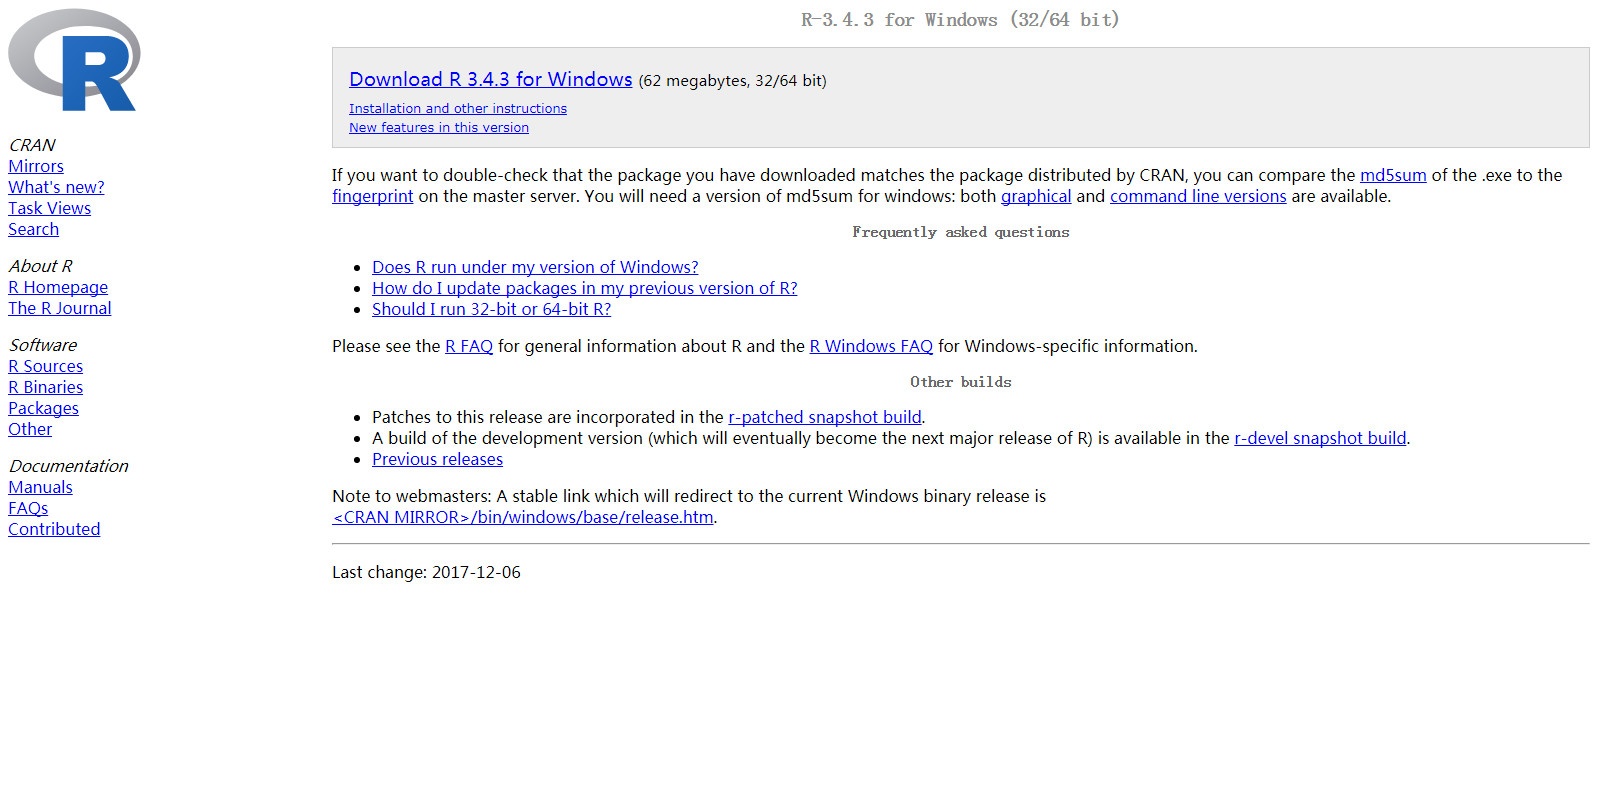
Task: Click the 'About R' sidebar heading
Action: (40, 266)
